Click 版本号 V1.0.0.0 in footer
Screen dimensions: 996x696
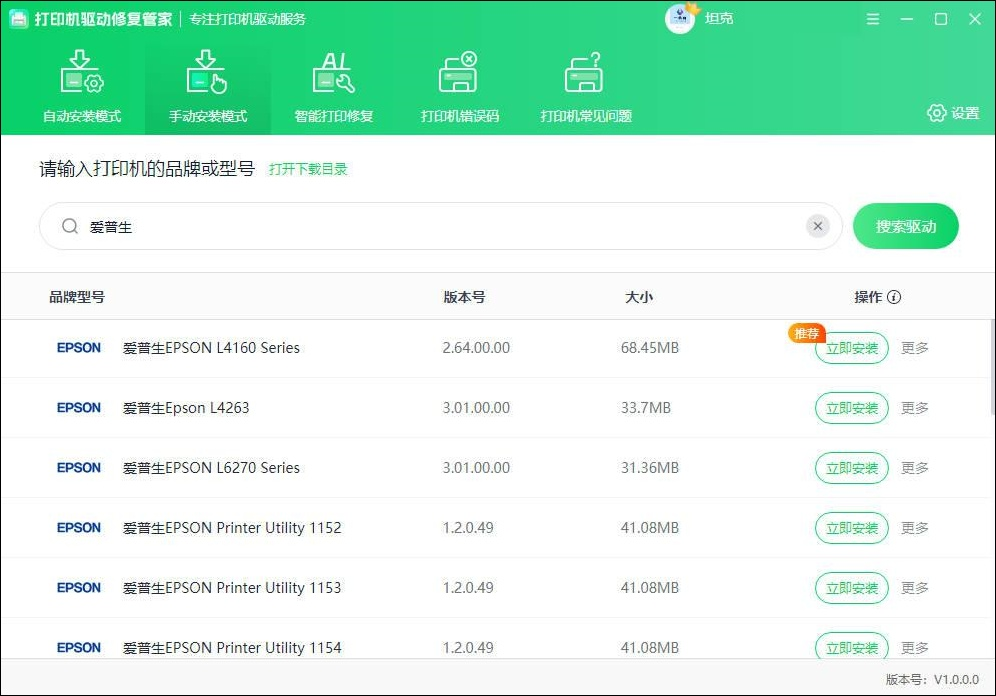point(932,679)
